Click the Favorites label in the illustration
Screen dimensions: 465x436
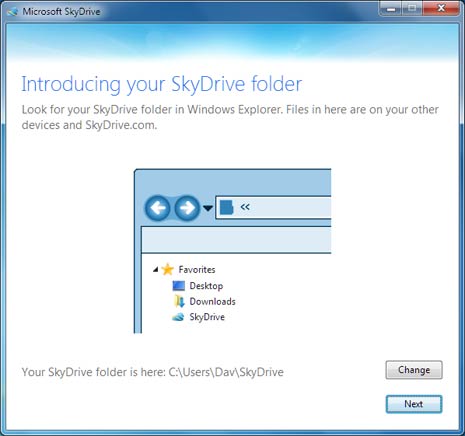197,269
